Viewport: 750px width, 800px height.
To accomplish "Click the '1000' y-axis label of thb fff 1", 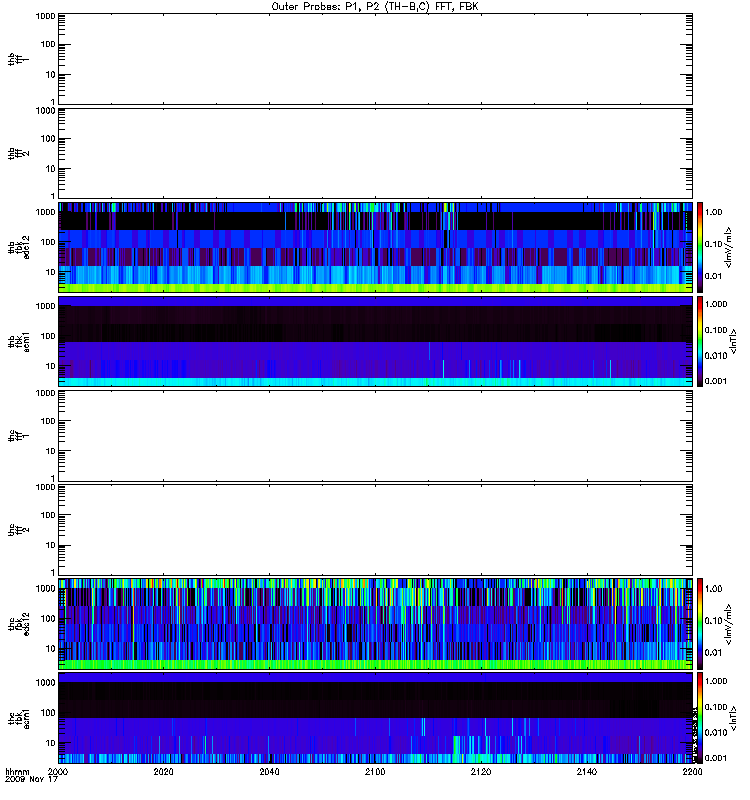I will coord(45,16).
